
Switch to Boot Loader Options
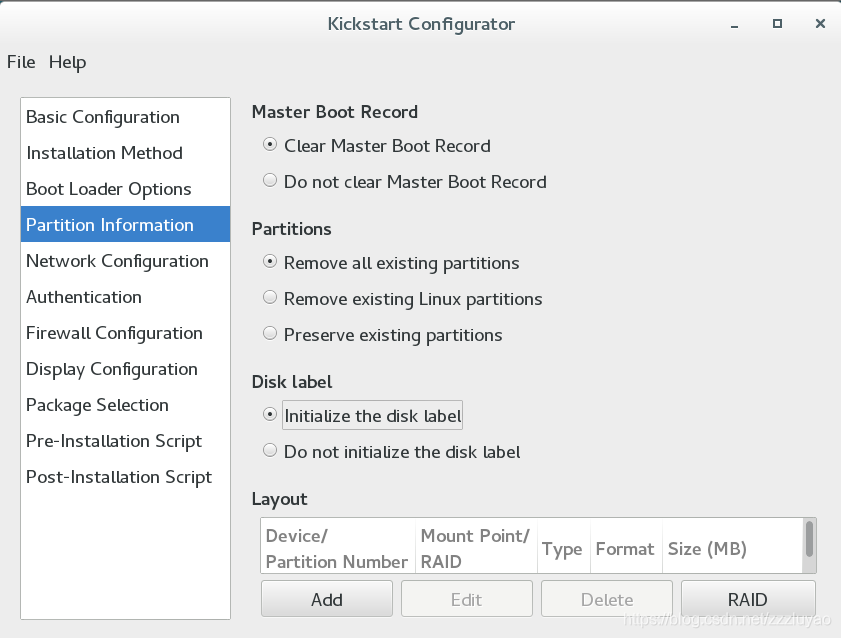(x=126, y=189)
